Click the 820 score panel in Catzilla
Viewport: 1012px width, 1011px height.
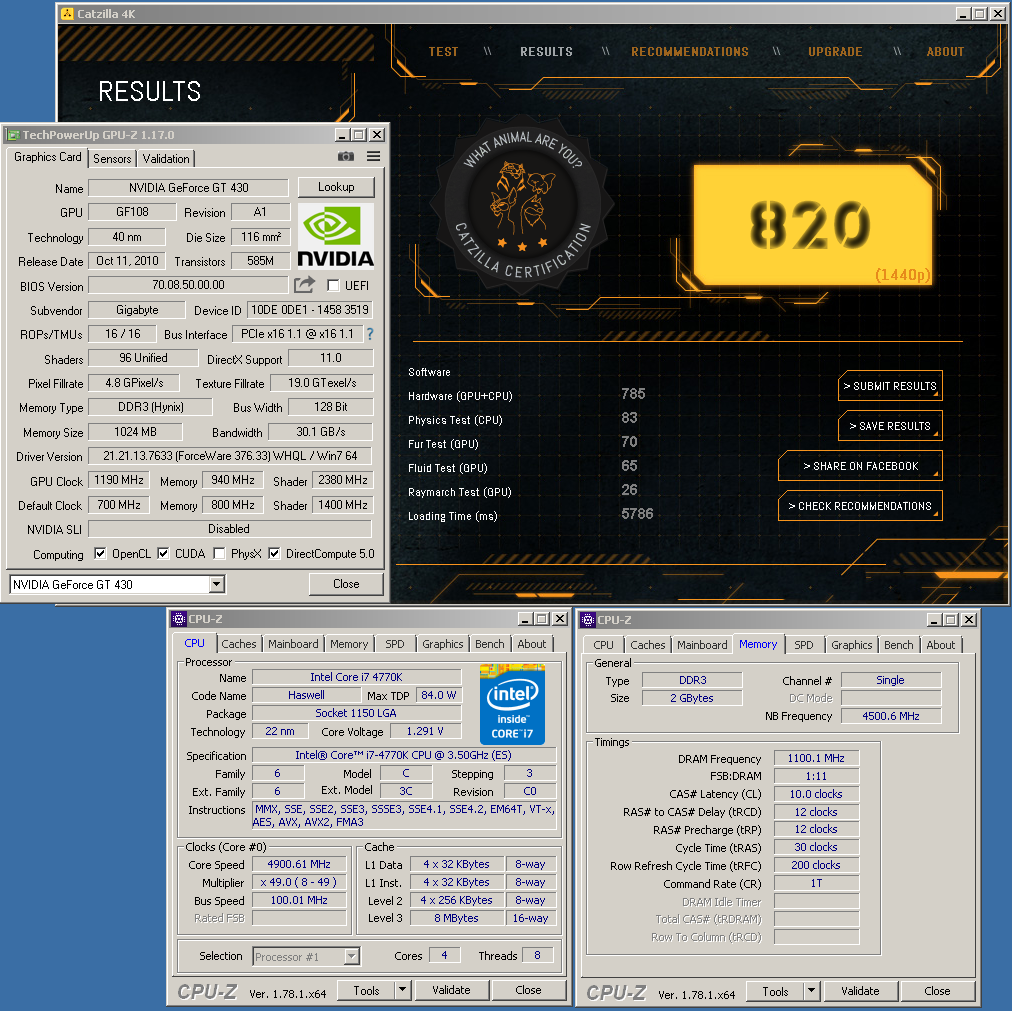(813, 224)
